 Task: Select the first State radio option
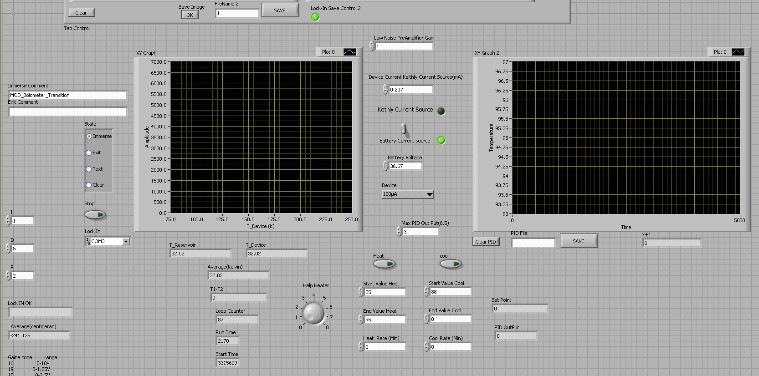(x=89, y=136)
